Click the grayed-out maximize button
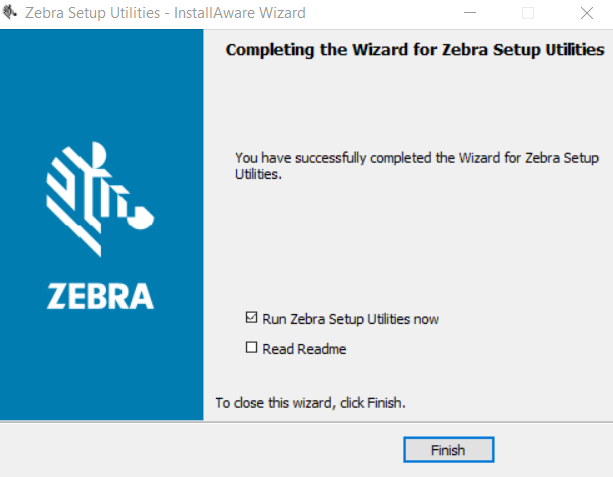613x477 pixels. click(x=528, y=13)
